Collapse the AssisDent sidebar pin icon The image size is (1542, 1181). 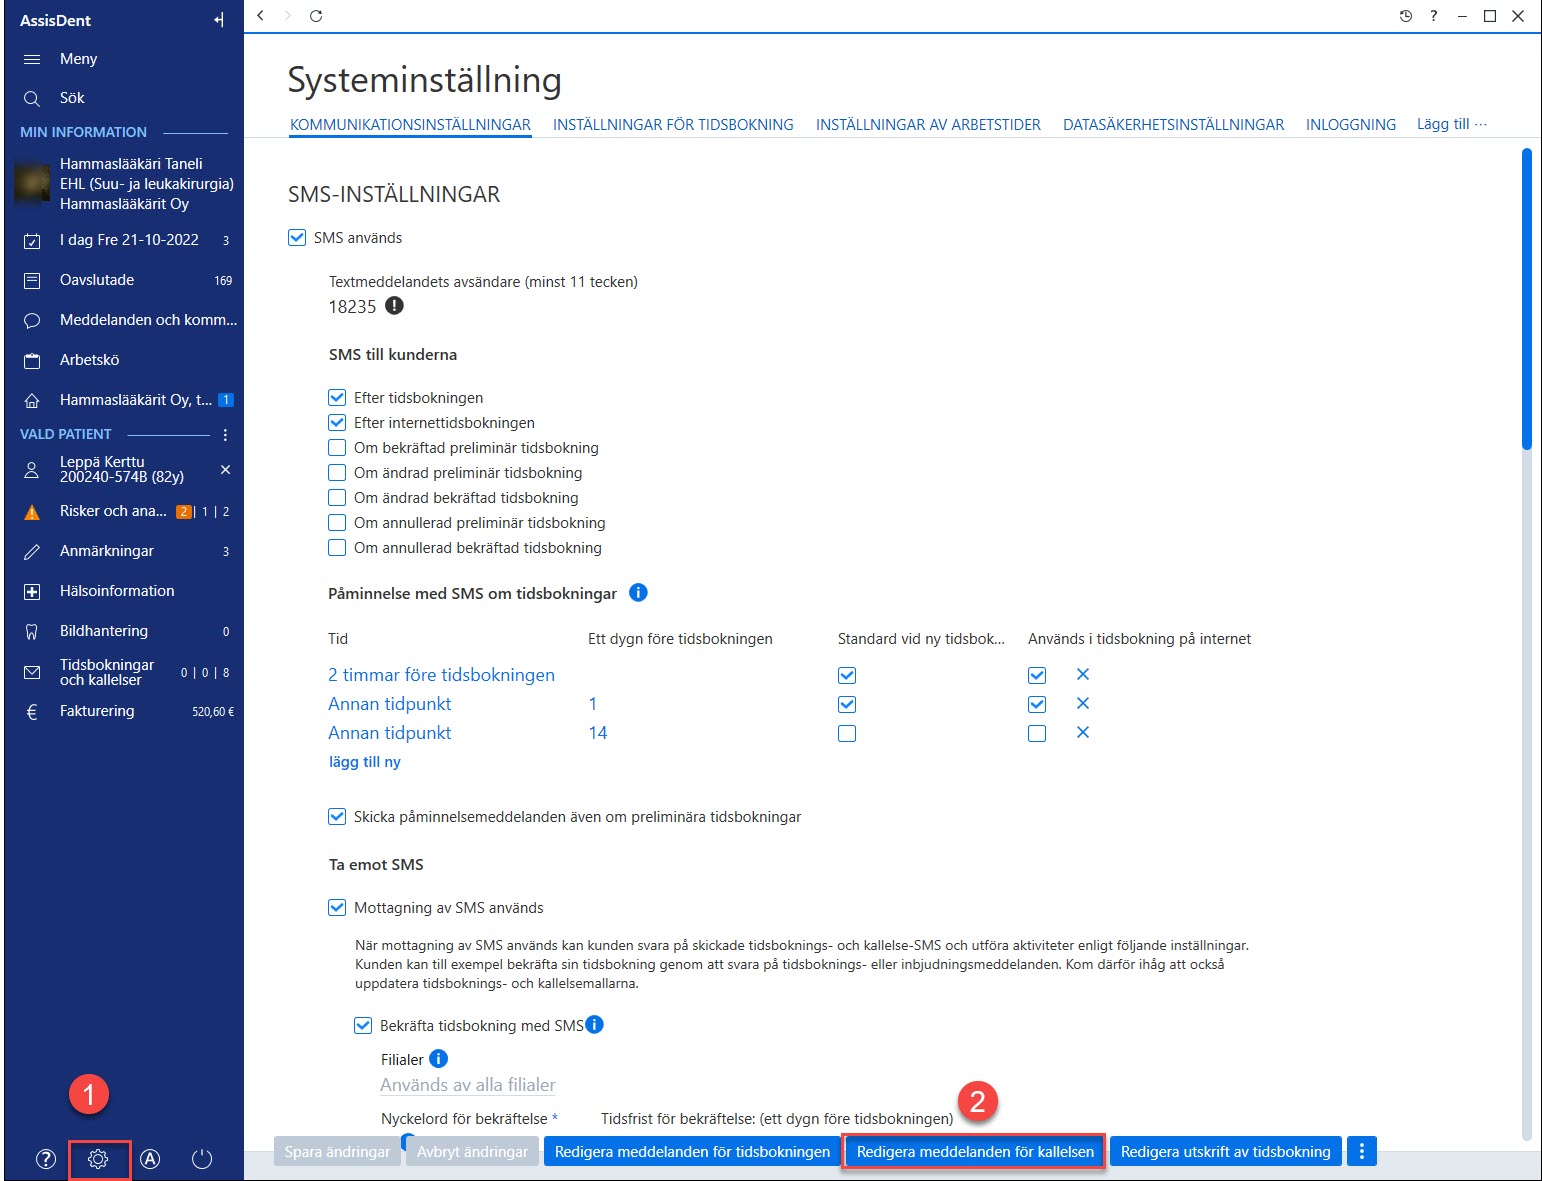coord(219,20)
